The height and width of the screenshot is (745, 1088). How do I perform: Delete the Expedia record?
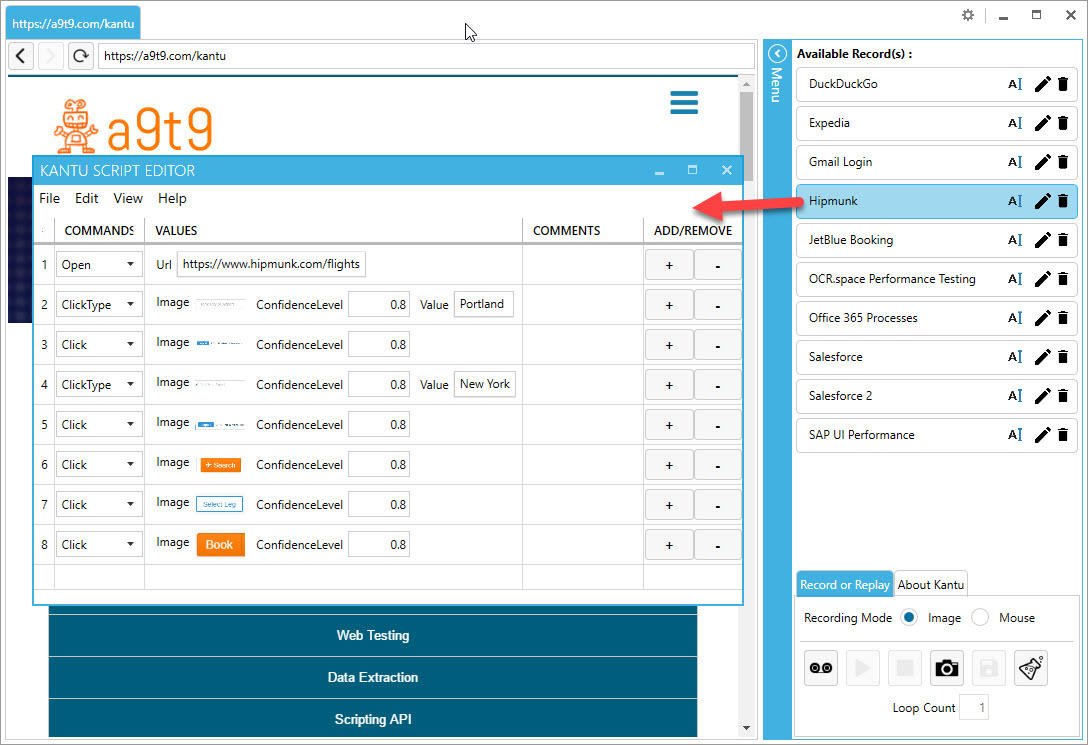1063,123
